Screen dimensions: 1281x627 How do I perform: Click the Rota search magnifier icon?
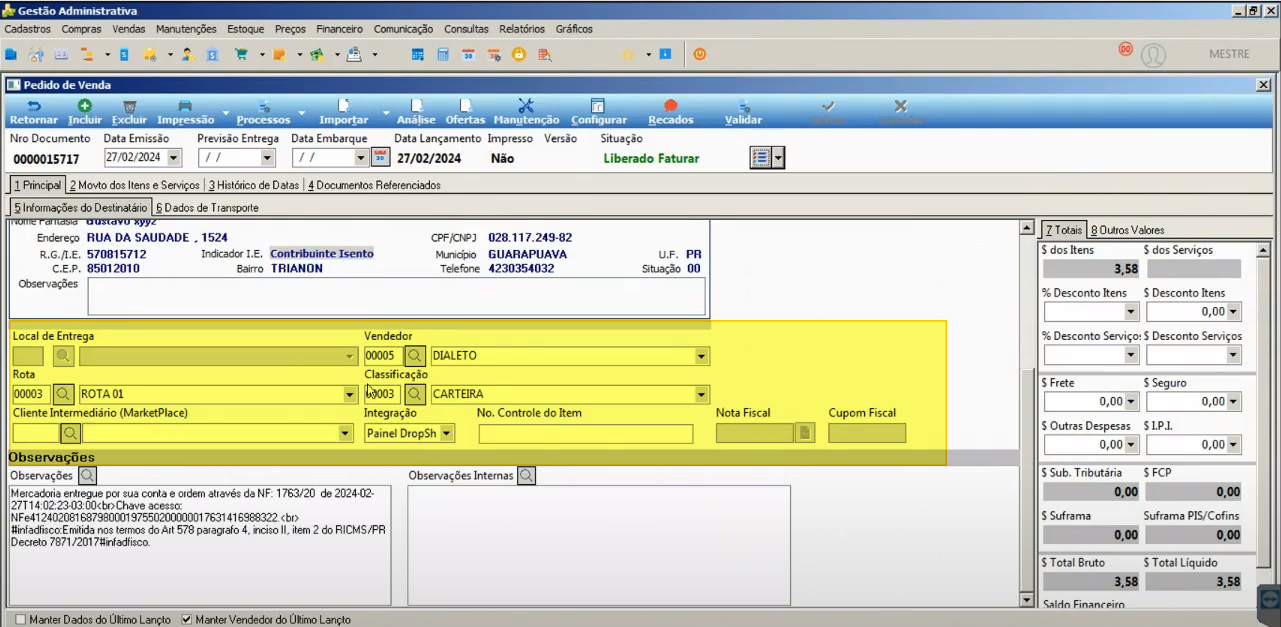[x=63, y=394]
